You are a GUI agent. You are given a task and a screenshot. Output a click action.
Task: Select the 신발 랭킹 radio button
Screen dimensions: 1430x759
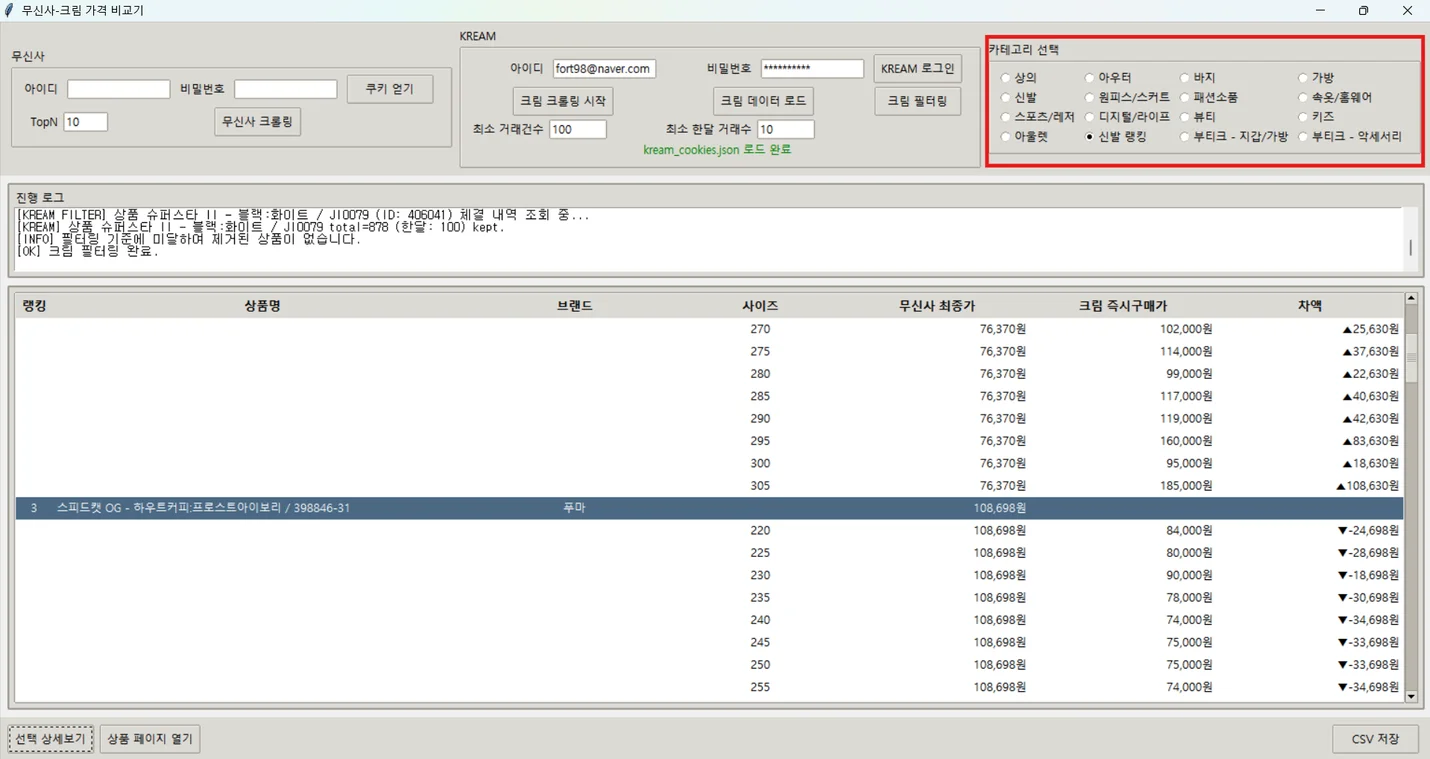point(1090,137)
